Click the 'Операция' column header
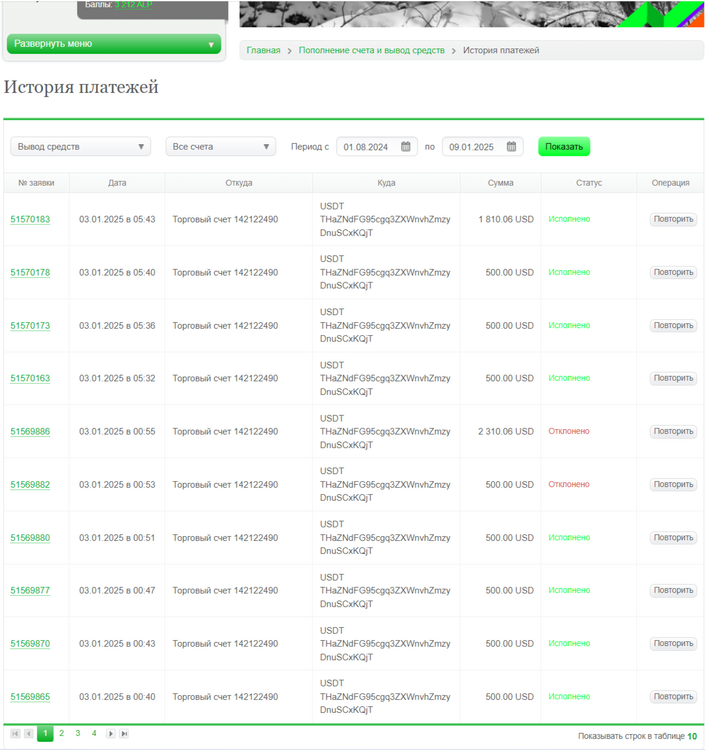This screenshot has width=705, height=750. (x=670, y=183)
